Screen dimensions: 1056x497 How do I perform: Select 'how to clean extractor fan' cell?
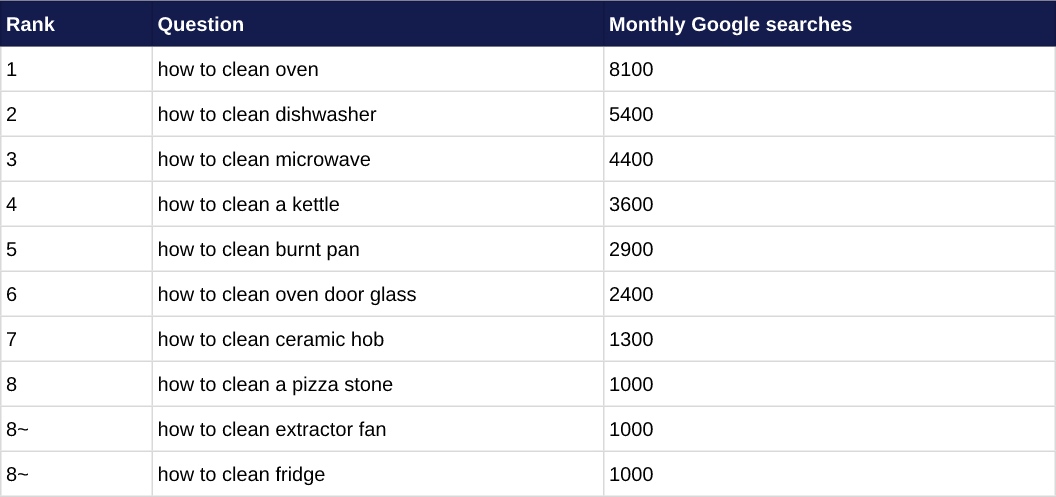tap(378, 430)
